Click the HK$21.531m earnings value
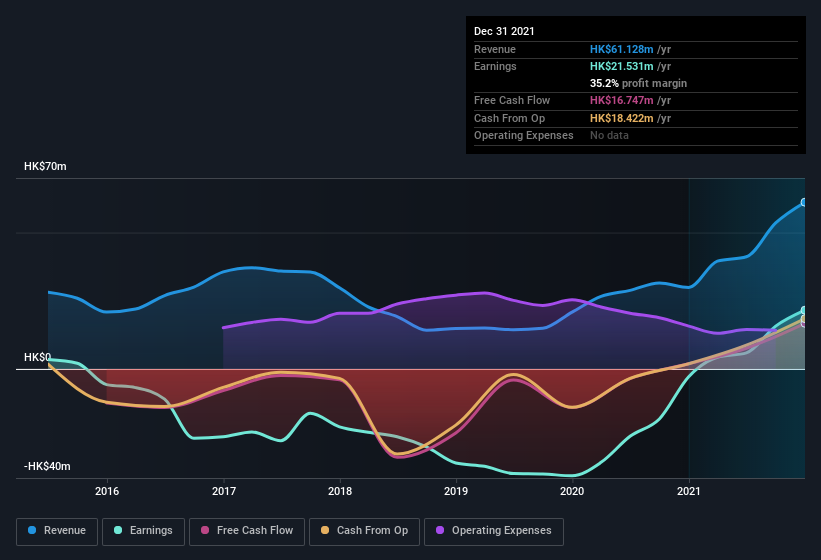 coord(622,66)
